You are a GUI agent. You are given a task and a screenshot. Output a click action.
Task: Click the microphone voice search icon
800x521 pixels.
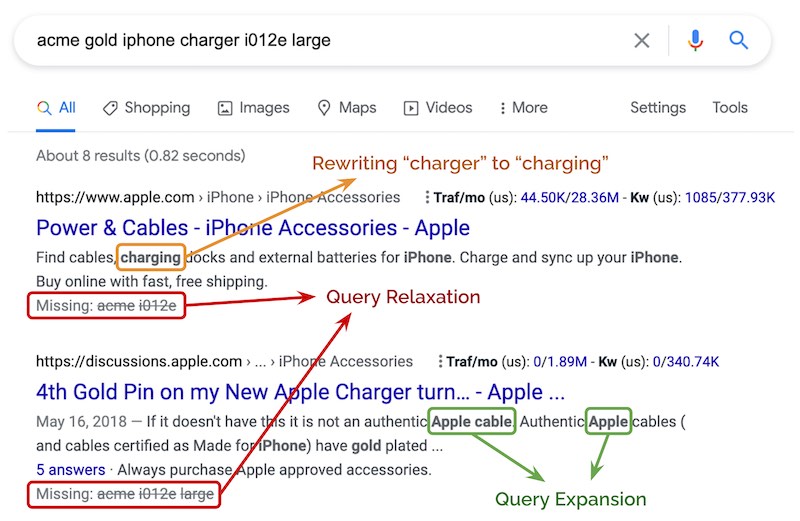pos(695,41)
